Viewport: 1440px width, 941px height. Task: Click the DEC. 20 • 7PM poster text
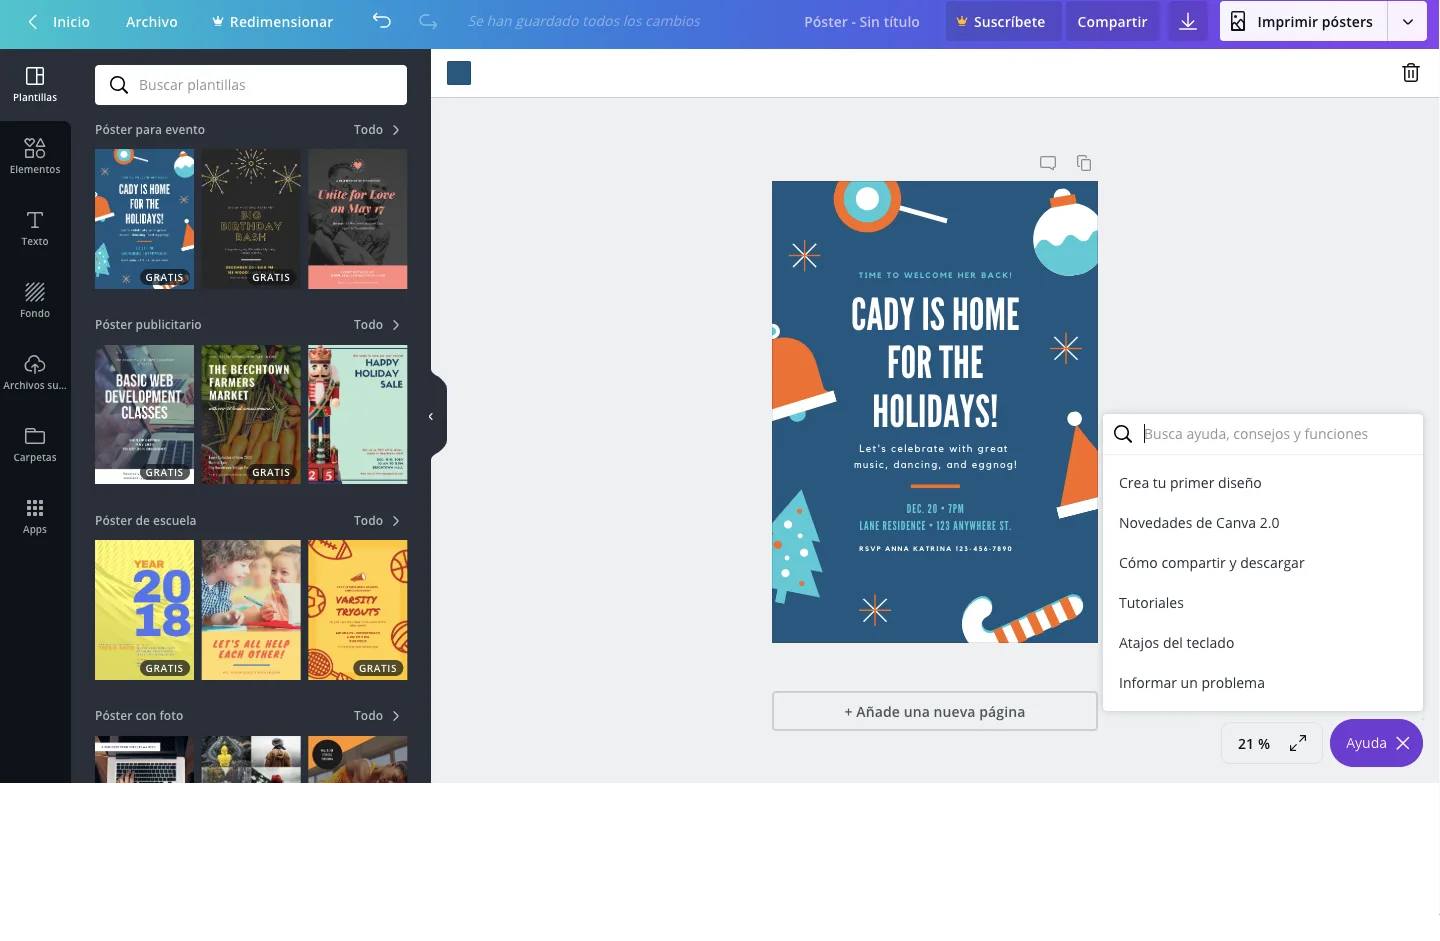pos(935,509)
